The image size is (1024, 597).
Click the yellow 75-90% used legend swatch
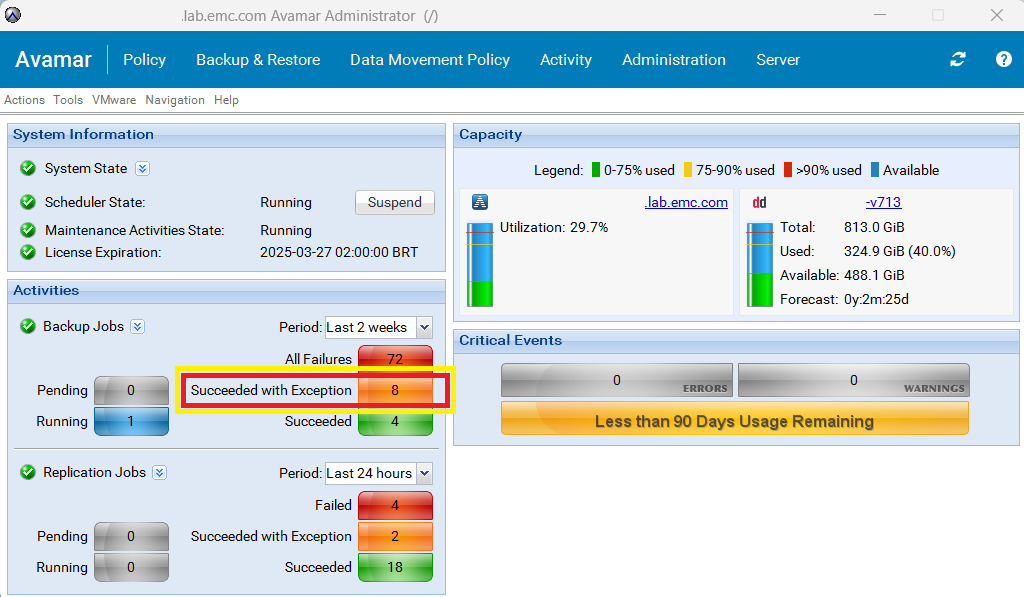pos(688,170)
